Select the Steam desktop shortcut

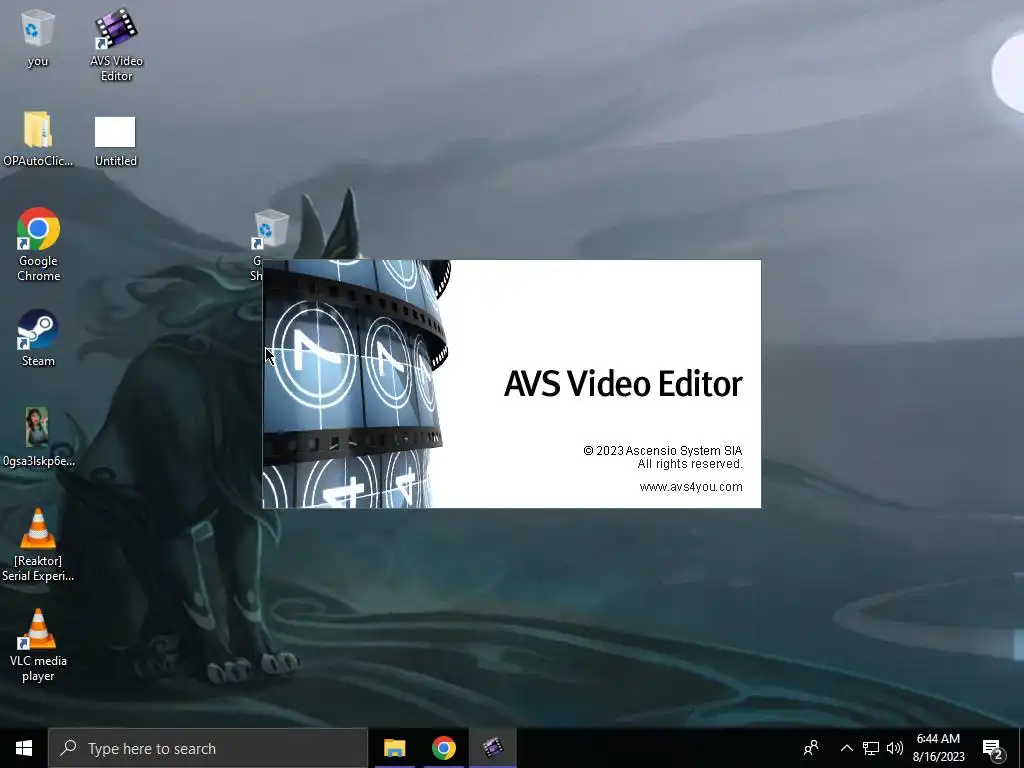(x=38, y=338)
